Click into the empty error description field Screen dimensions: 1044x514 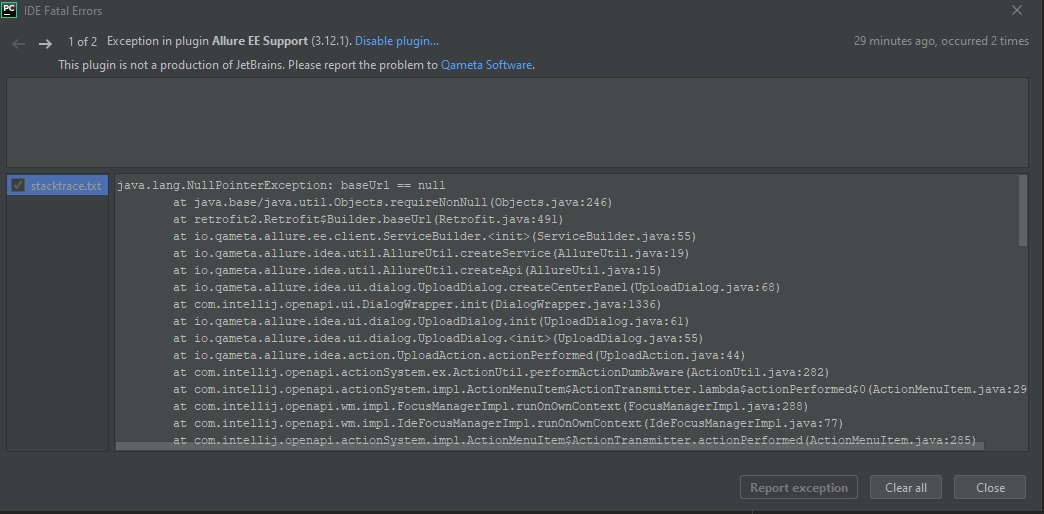[517, 123]
